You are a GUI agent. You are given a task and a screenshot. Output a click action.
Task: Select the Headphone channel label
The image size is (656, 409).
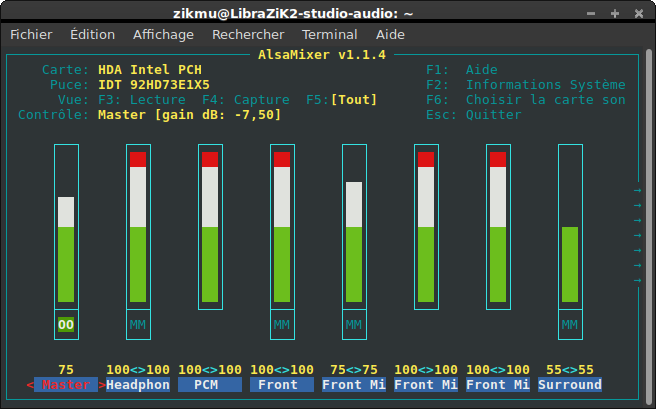pyautogui.click(x=138, y=385)
